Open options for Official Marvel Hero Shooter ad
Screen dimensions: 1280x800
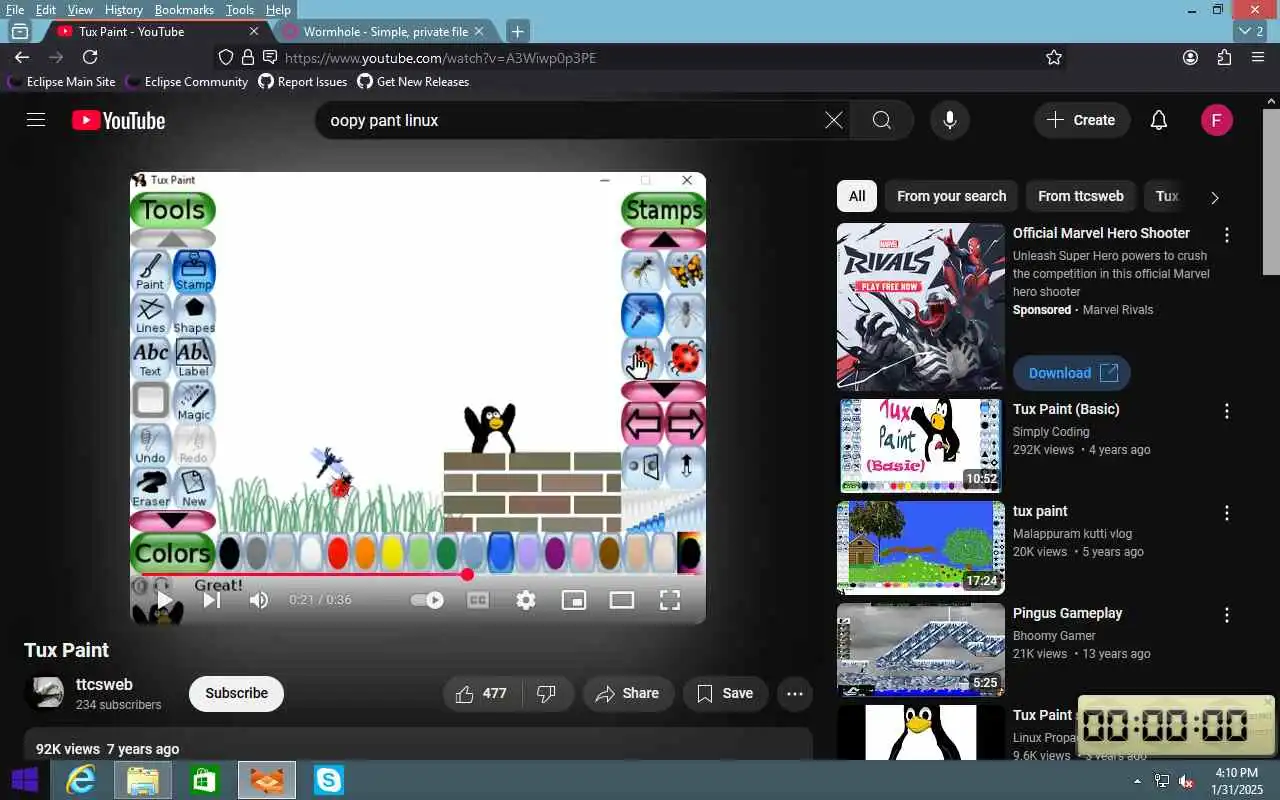(1227, 235)
